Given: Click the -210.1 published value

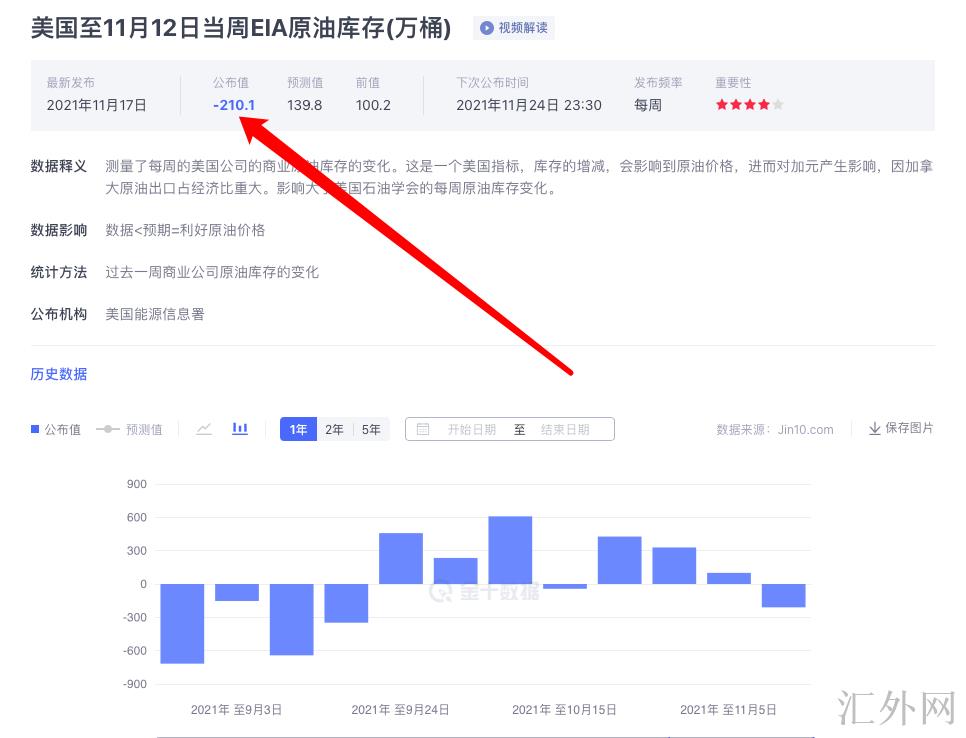Looking at the screenshot, I should tap(234, 105).
